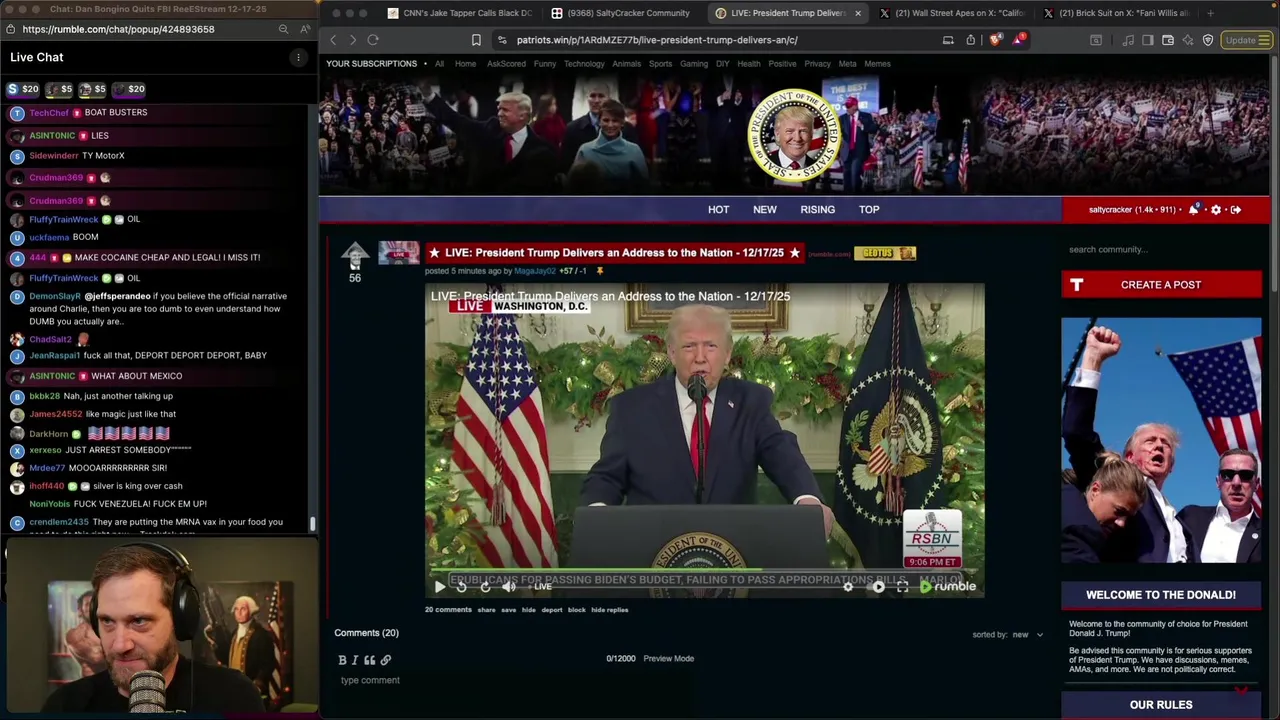Open the 'sorted by: new' dropdown
The image size is (1280, 720).
(1008, 635)
